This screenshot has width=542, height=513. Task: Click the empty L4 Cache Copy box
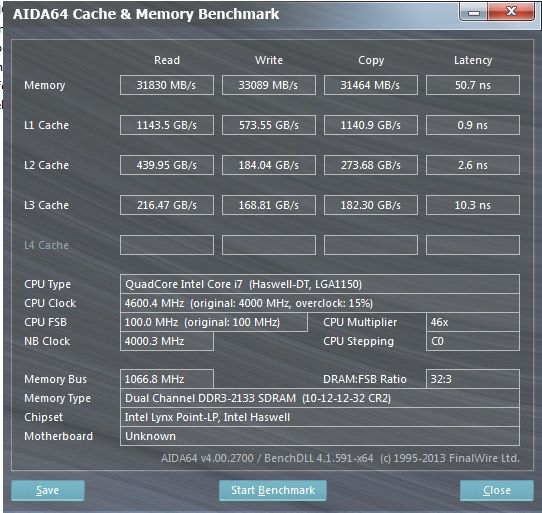(x=371, y=245)
